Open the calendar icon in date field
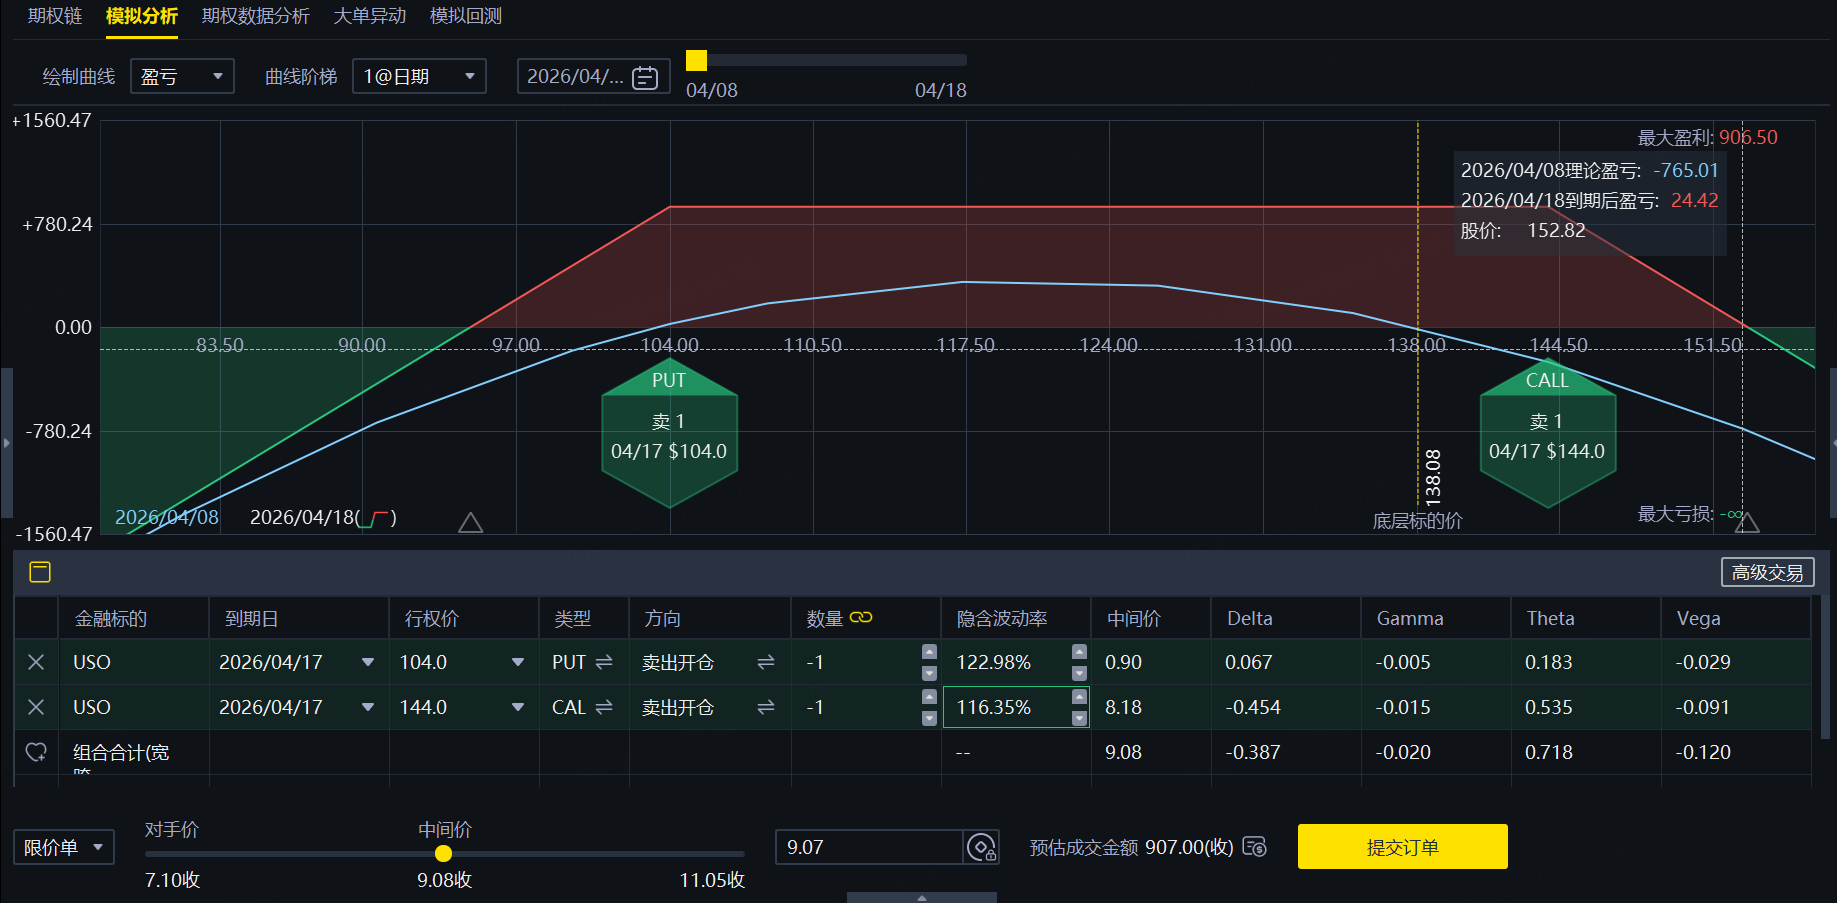1837x903 pixels. pyautogui.click(x=645, y=77)
